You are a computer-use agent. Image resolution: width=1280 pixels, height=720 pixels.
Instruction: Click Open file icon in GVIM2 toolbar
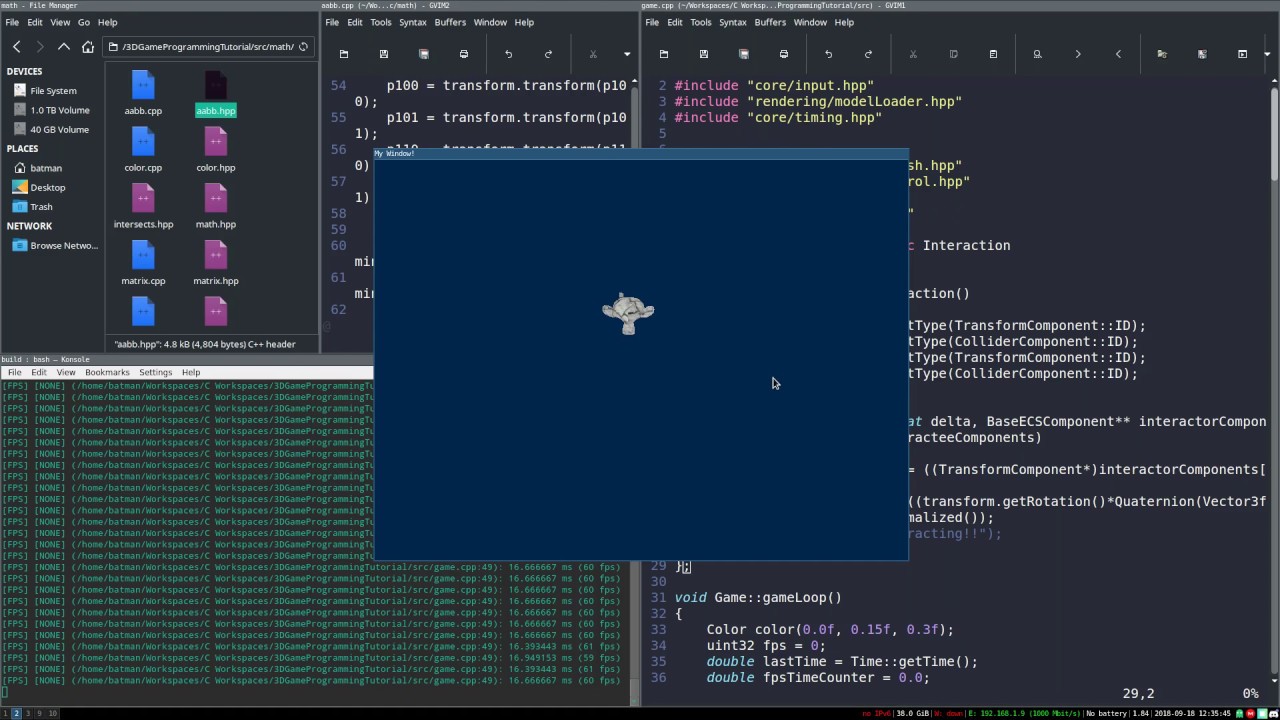pos(344,54)
